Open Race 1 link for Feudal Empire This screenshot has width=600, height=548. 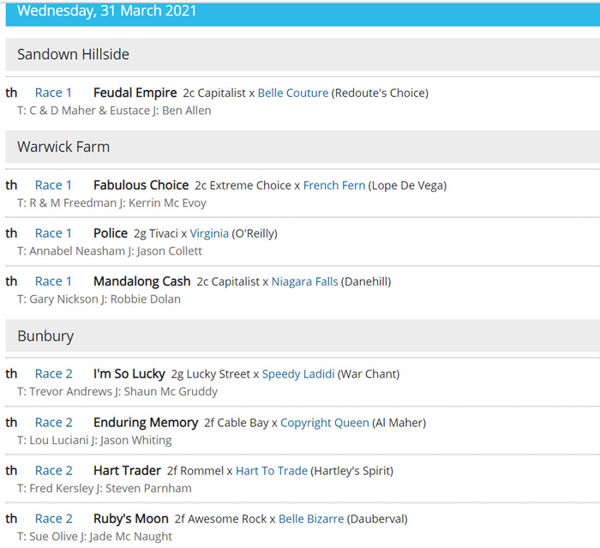pyautogui.click(x=53, y=93)
